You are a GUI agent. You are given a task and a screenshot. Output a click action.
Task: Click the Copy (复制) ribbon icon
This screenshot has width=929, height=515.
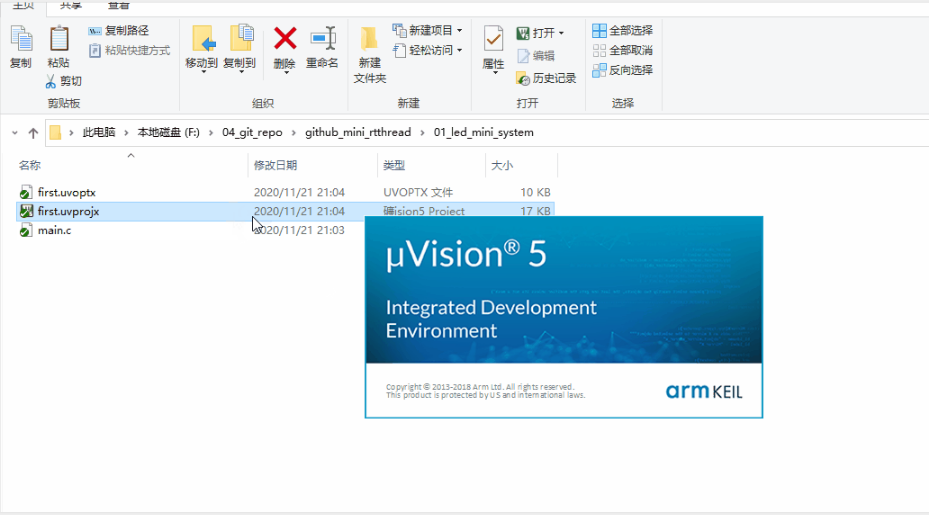(x=21, y=47)
